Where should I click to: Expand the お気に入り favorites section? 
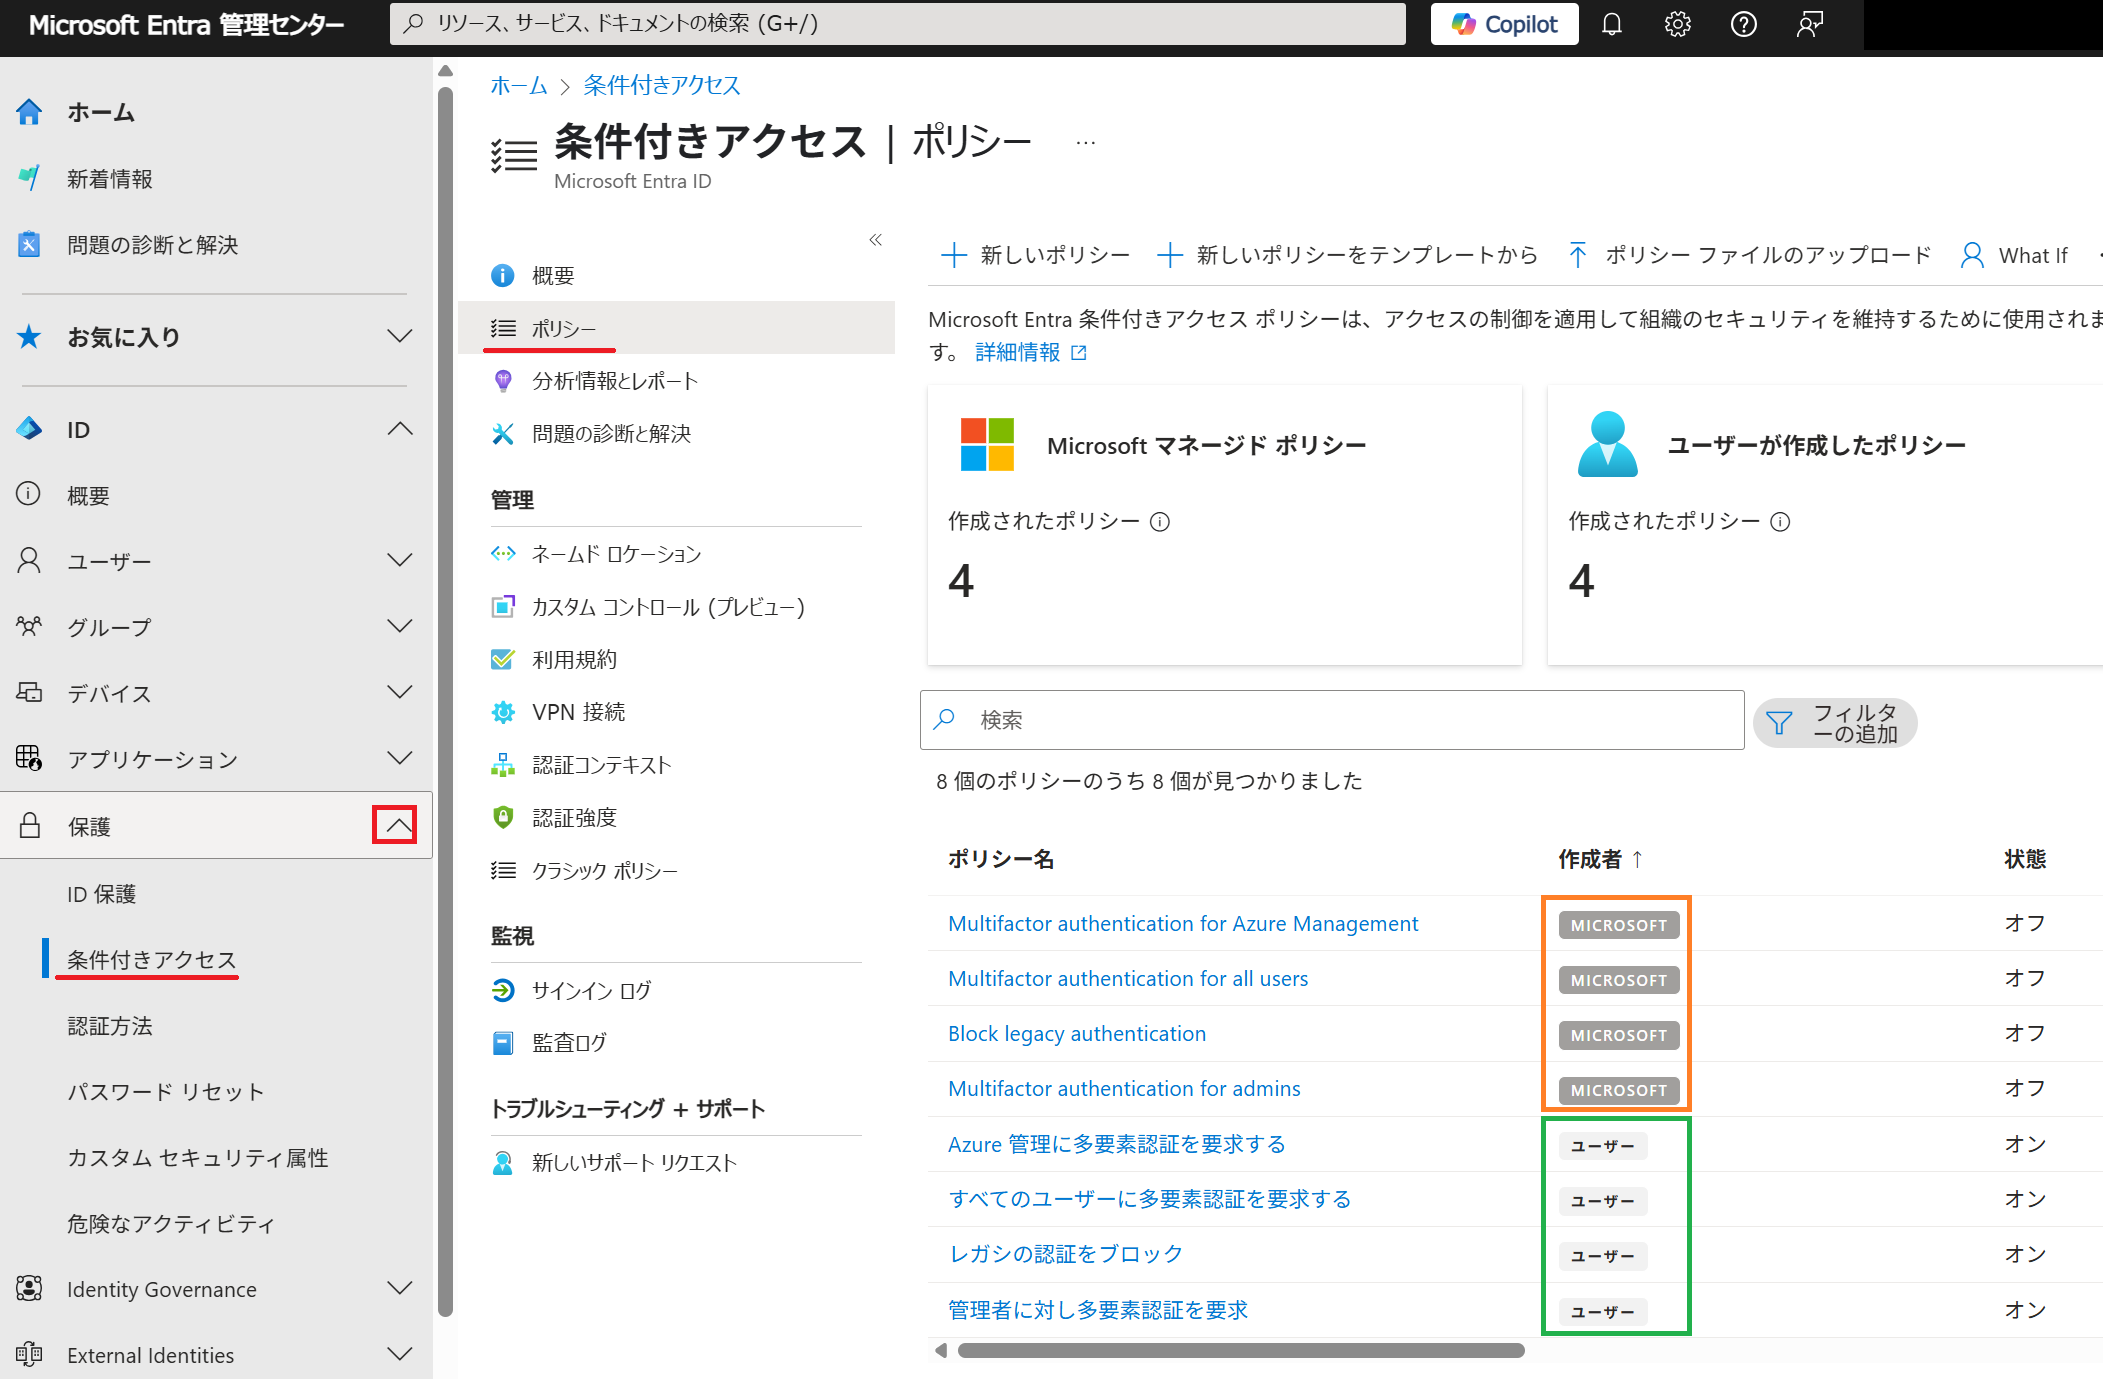pyautogui.click(x=399, y=337)
